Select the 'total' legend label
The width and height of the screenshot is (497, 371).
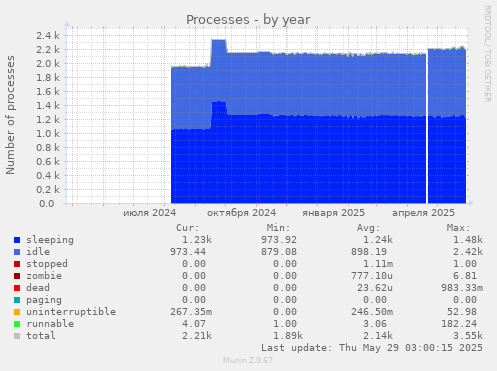click(x=41, y=336)
